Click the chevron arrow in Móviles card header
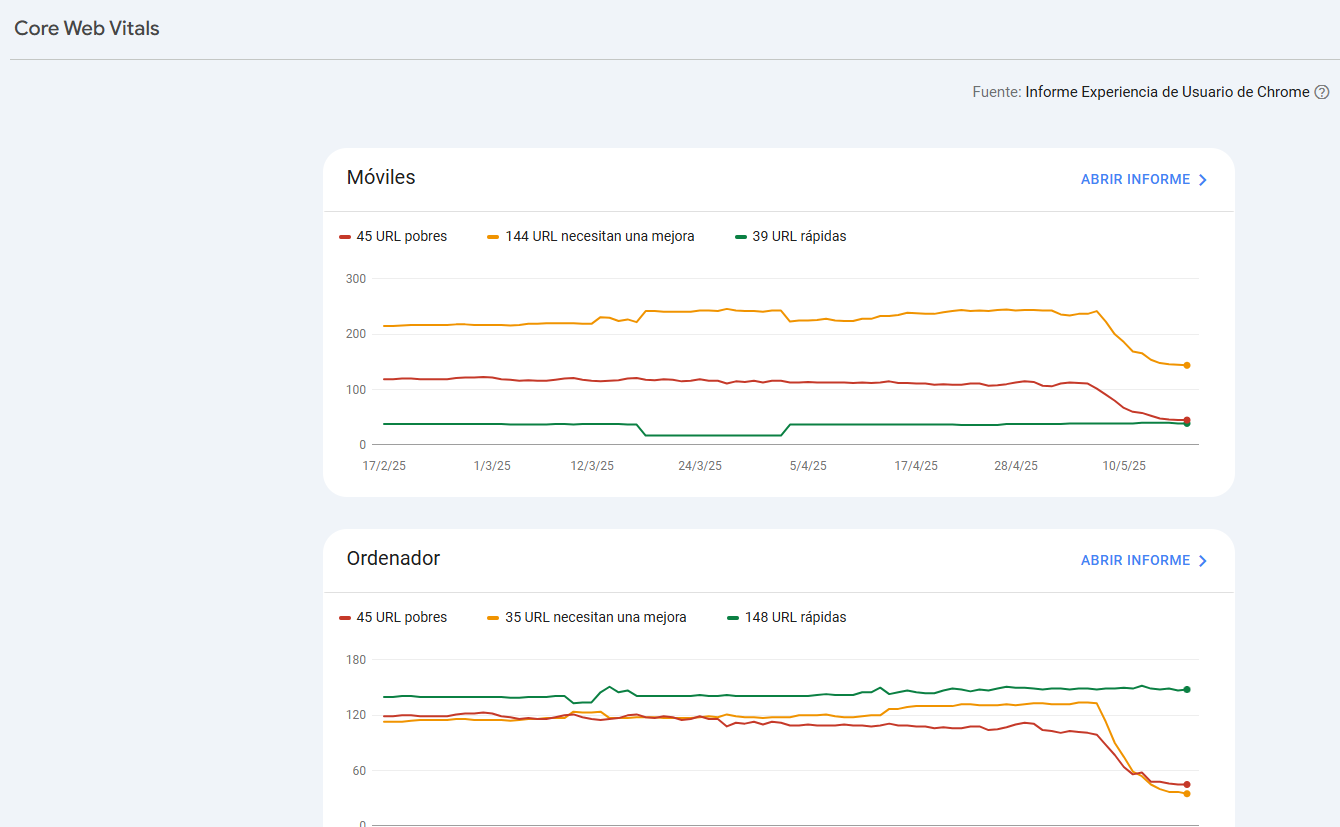1340x827 pixels. pyautogui.click(x=1203, y=180)
